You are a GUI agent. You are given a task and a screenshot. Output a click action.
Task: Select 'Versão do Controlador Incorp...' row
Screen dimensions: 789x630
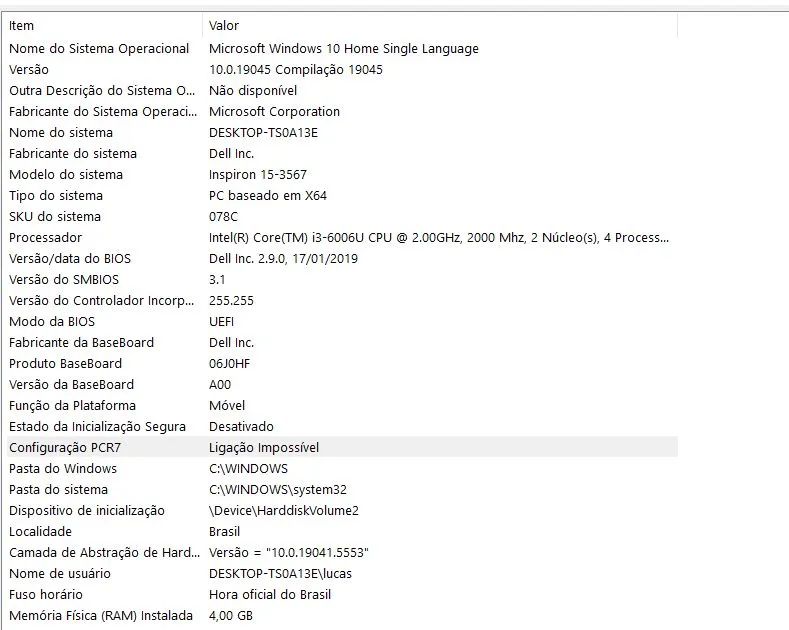click(x=342, y=301)
